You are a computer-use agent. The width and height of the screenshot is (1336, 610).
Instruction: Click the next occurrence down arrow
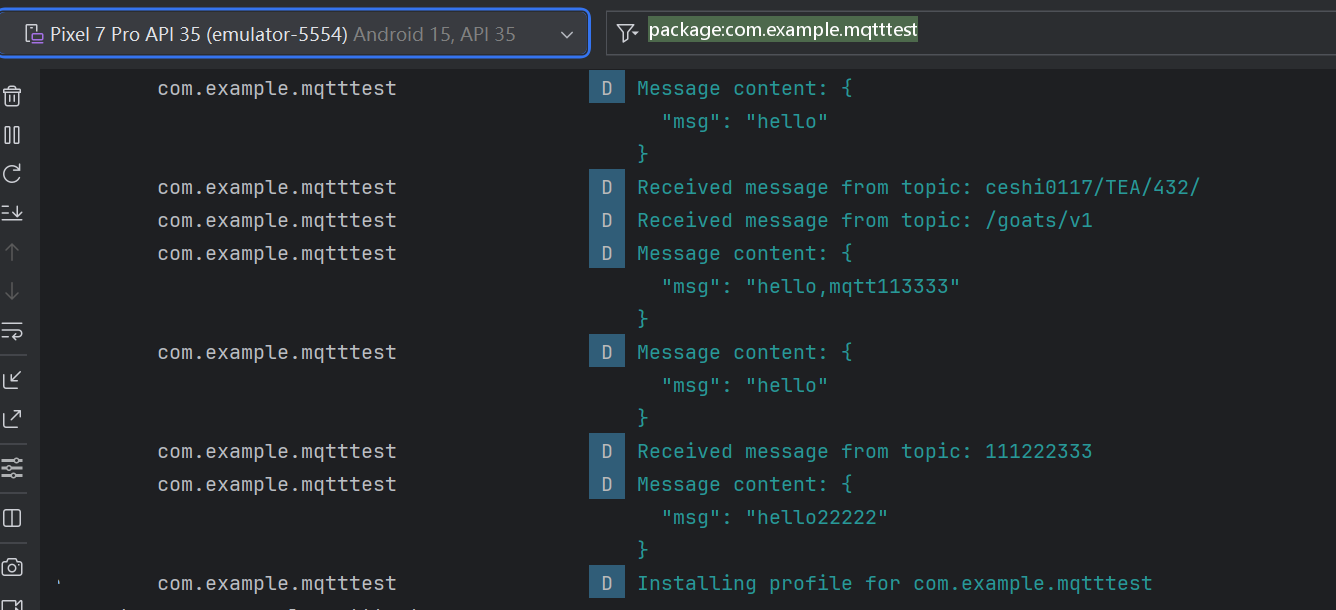click(12, 291)
